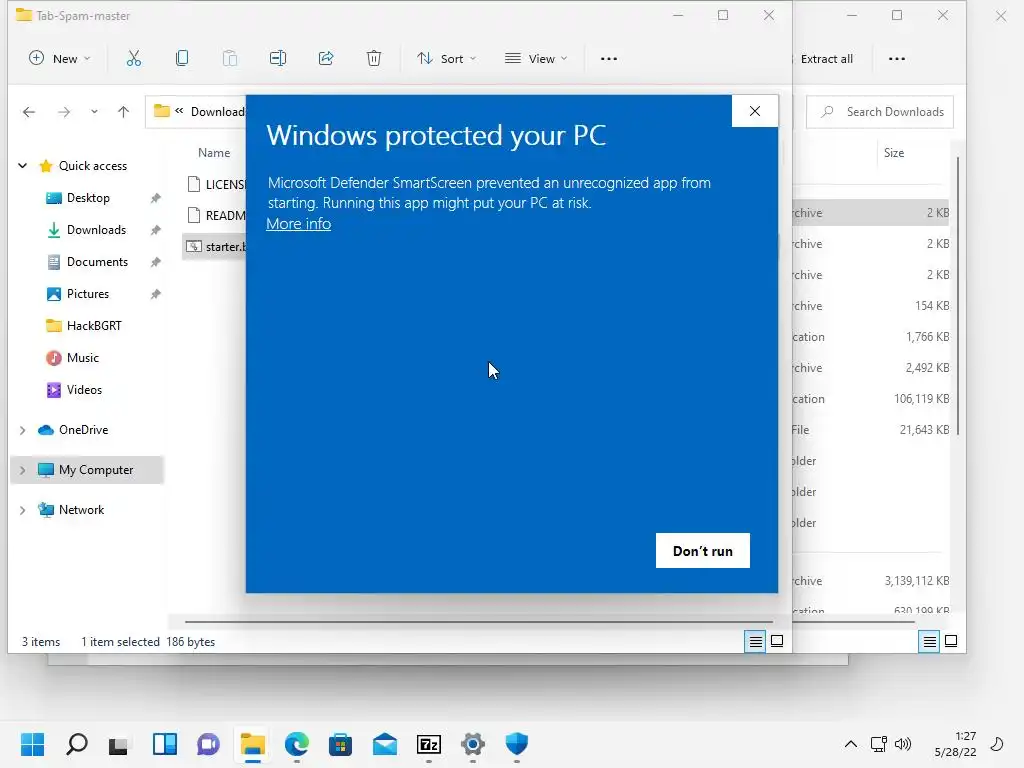
Task: Click the Share icon in toolbar
Action: point(326,59)
